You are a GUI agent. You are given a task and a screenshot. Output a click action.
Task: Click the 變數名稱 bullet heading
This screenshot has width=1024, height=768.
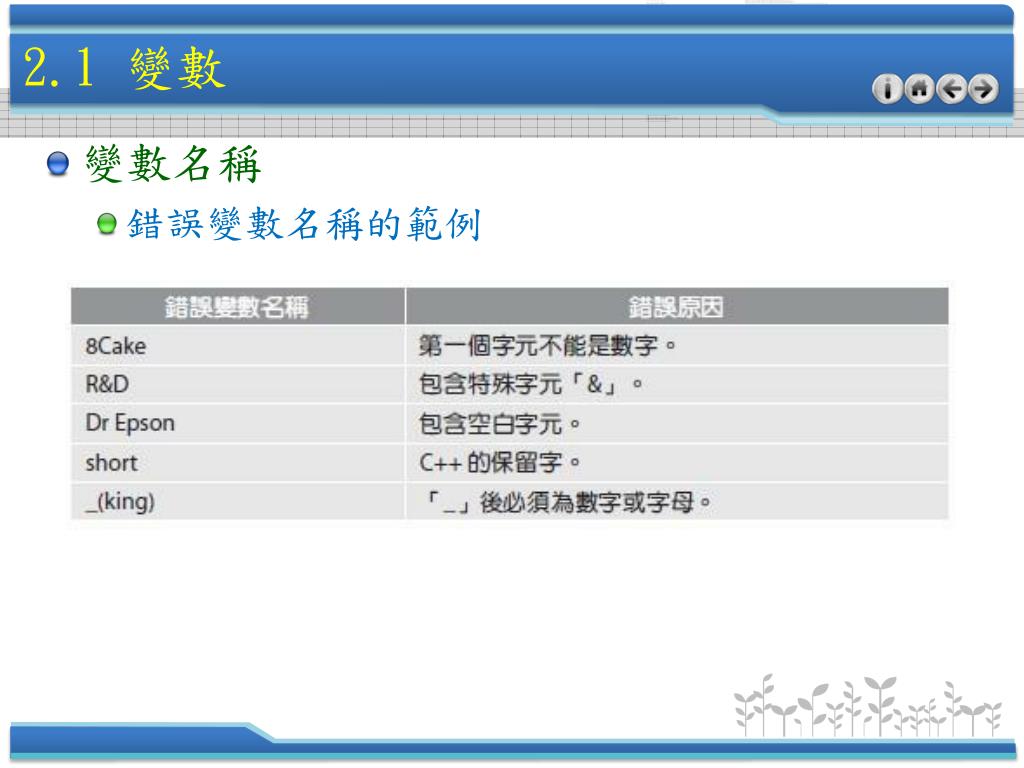(x=174, y=164)
